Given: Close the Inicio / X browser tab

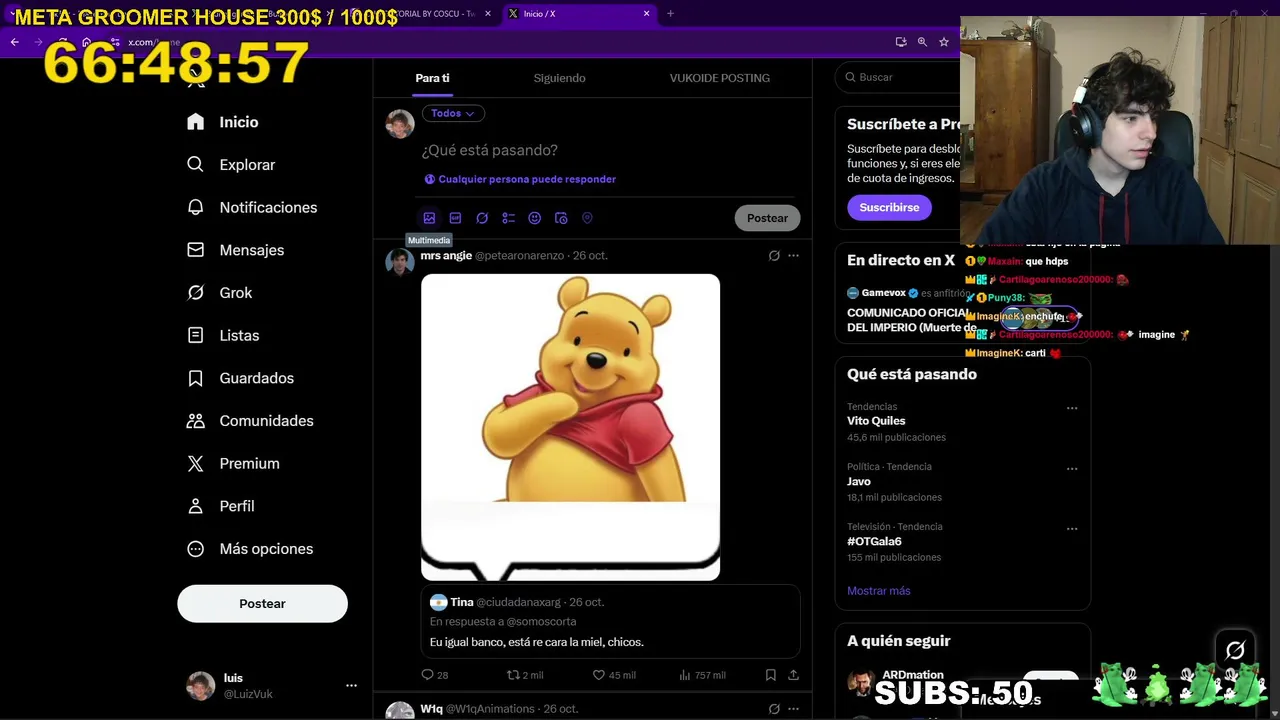Looking at the screenshot, I should [646, 14].
